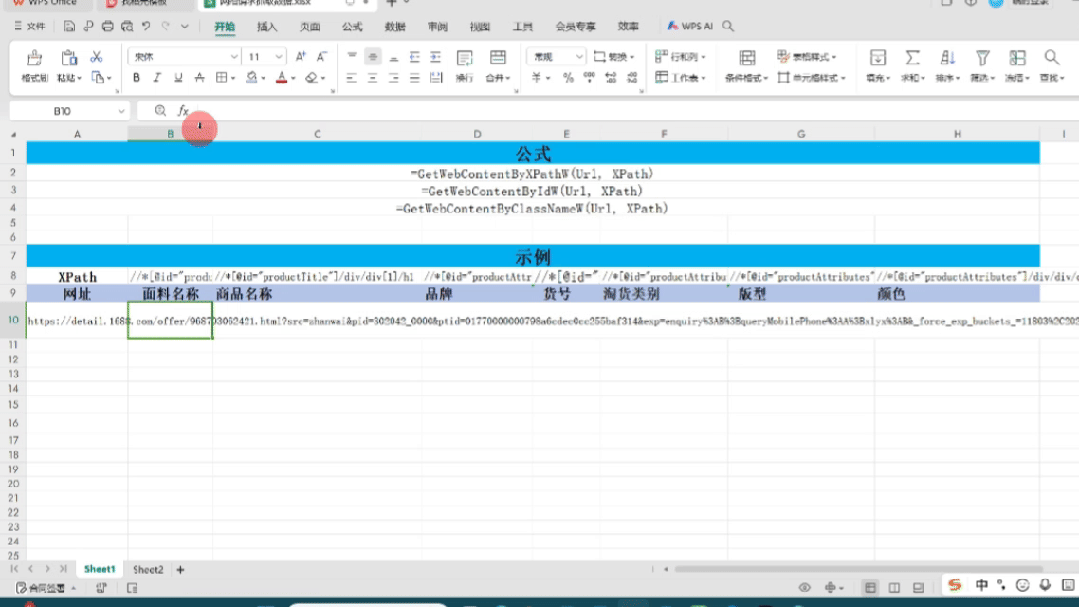
Task: Toggle Italic formatting
Action: pos(157,78)
